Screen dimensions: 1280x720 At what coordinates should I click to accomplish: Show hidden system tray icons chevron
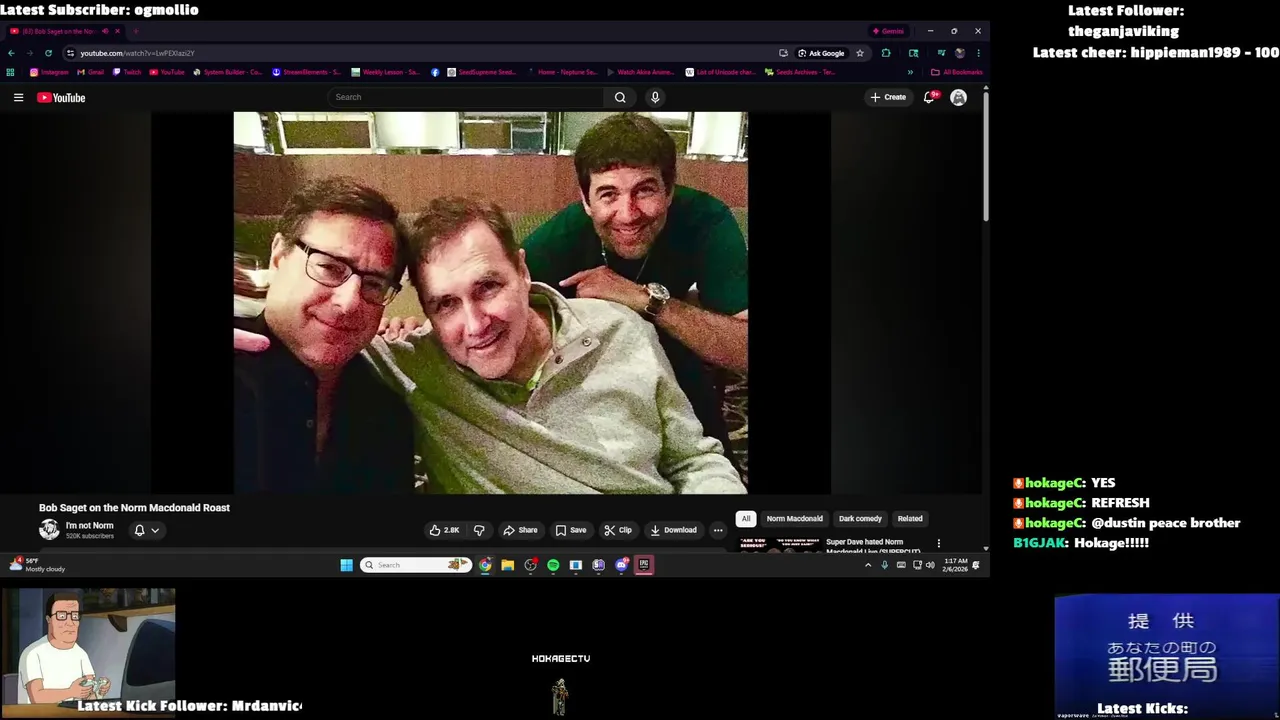point(868,565)
